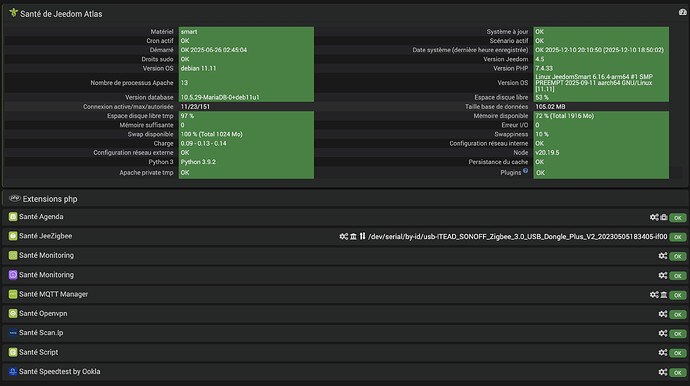Click gears icon on green-icon Santé Monitoring row
The image size is (690, 386).
(x=663, y=256)
